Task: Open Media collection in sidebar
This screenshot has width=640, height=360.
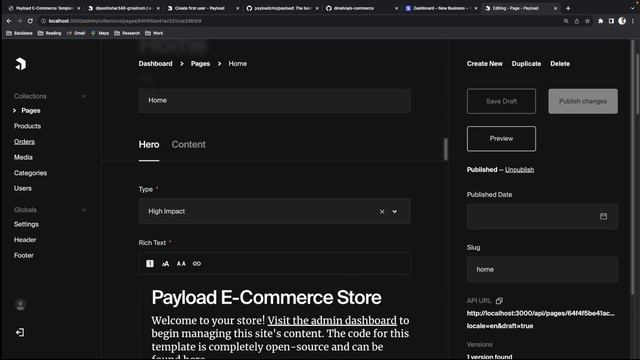Action: [23, 157]
